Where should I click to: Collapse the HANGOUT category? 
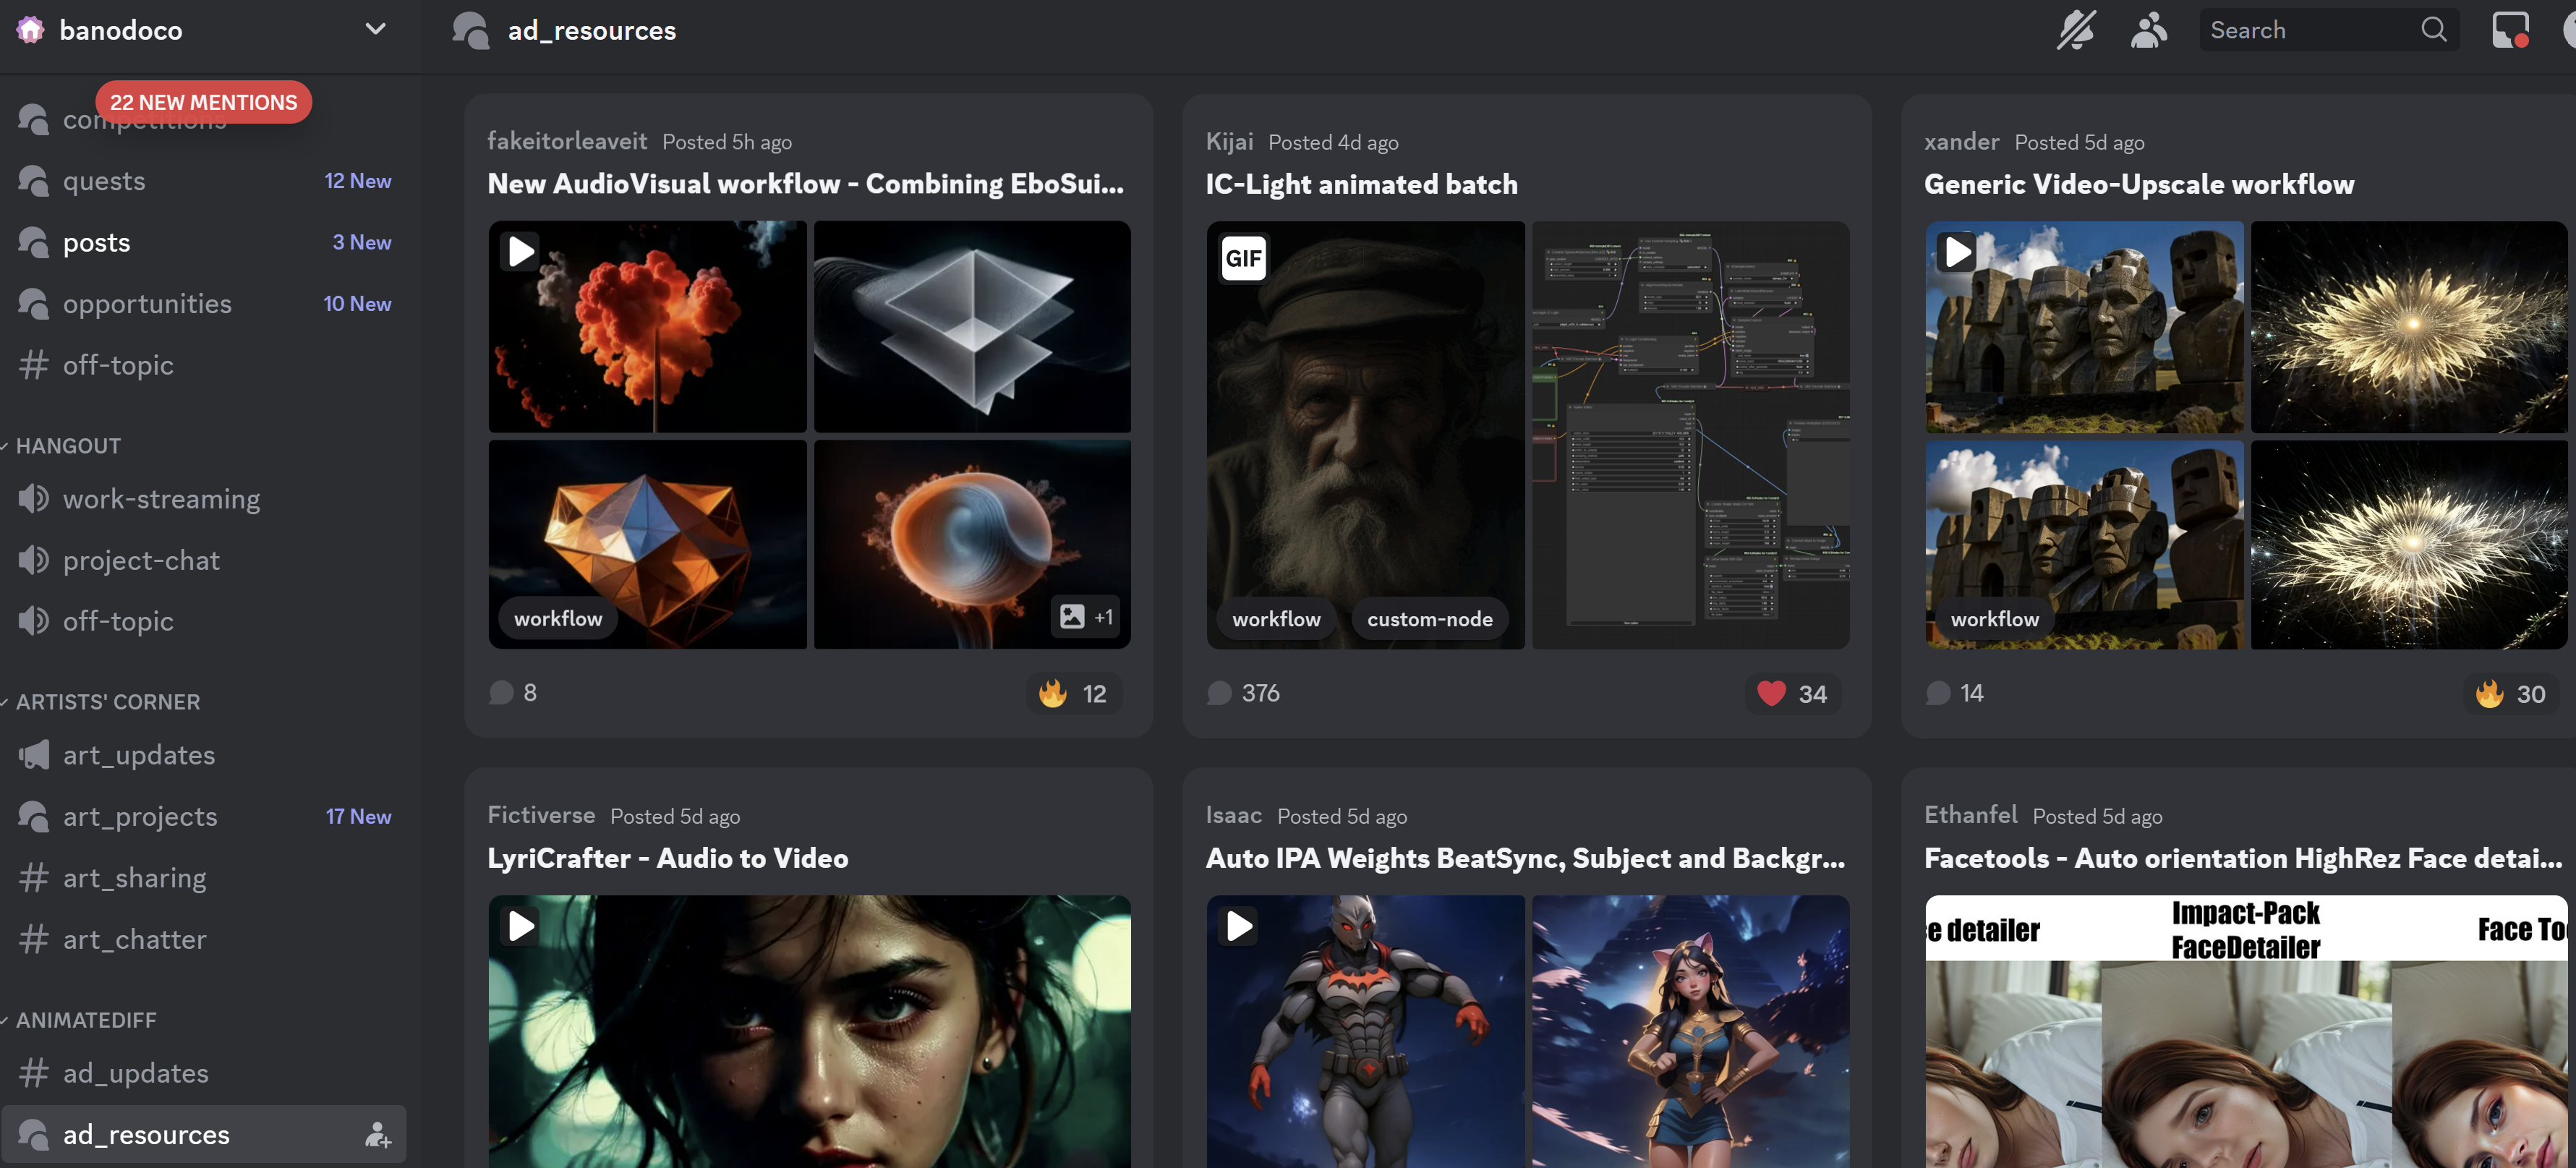coord(68,446)
